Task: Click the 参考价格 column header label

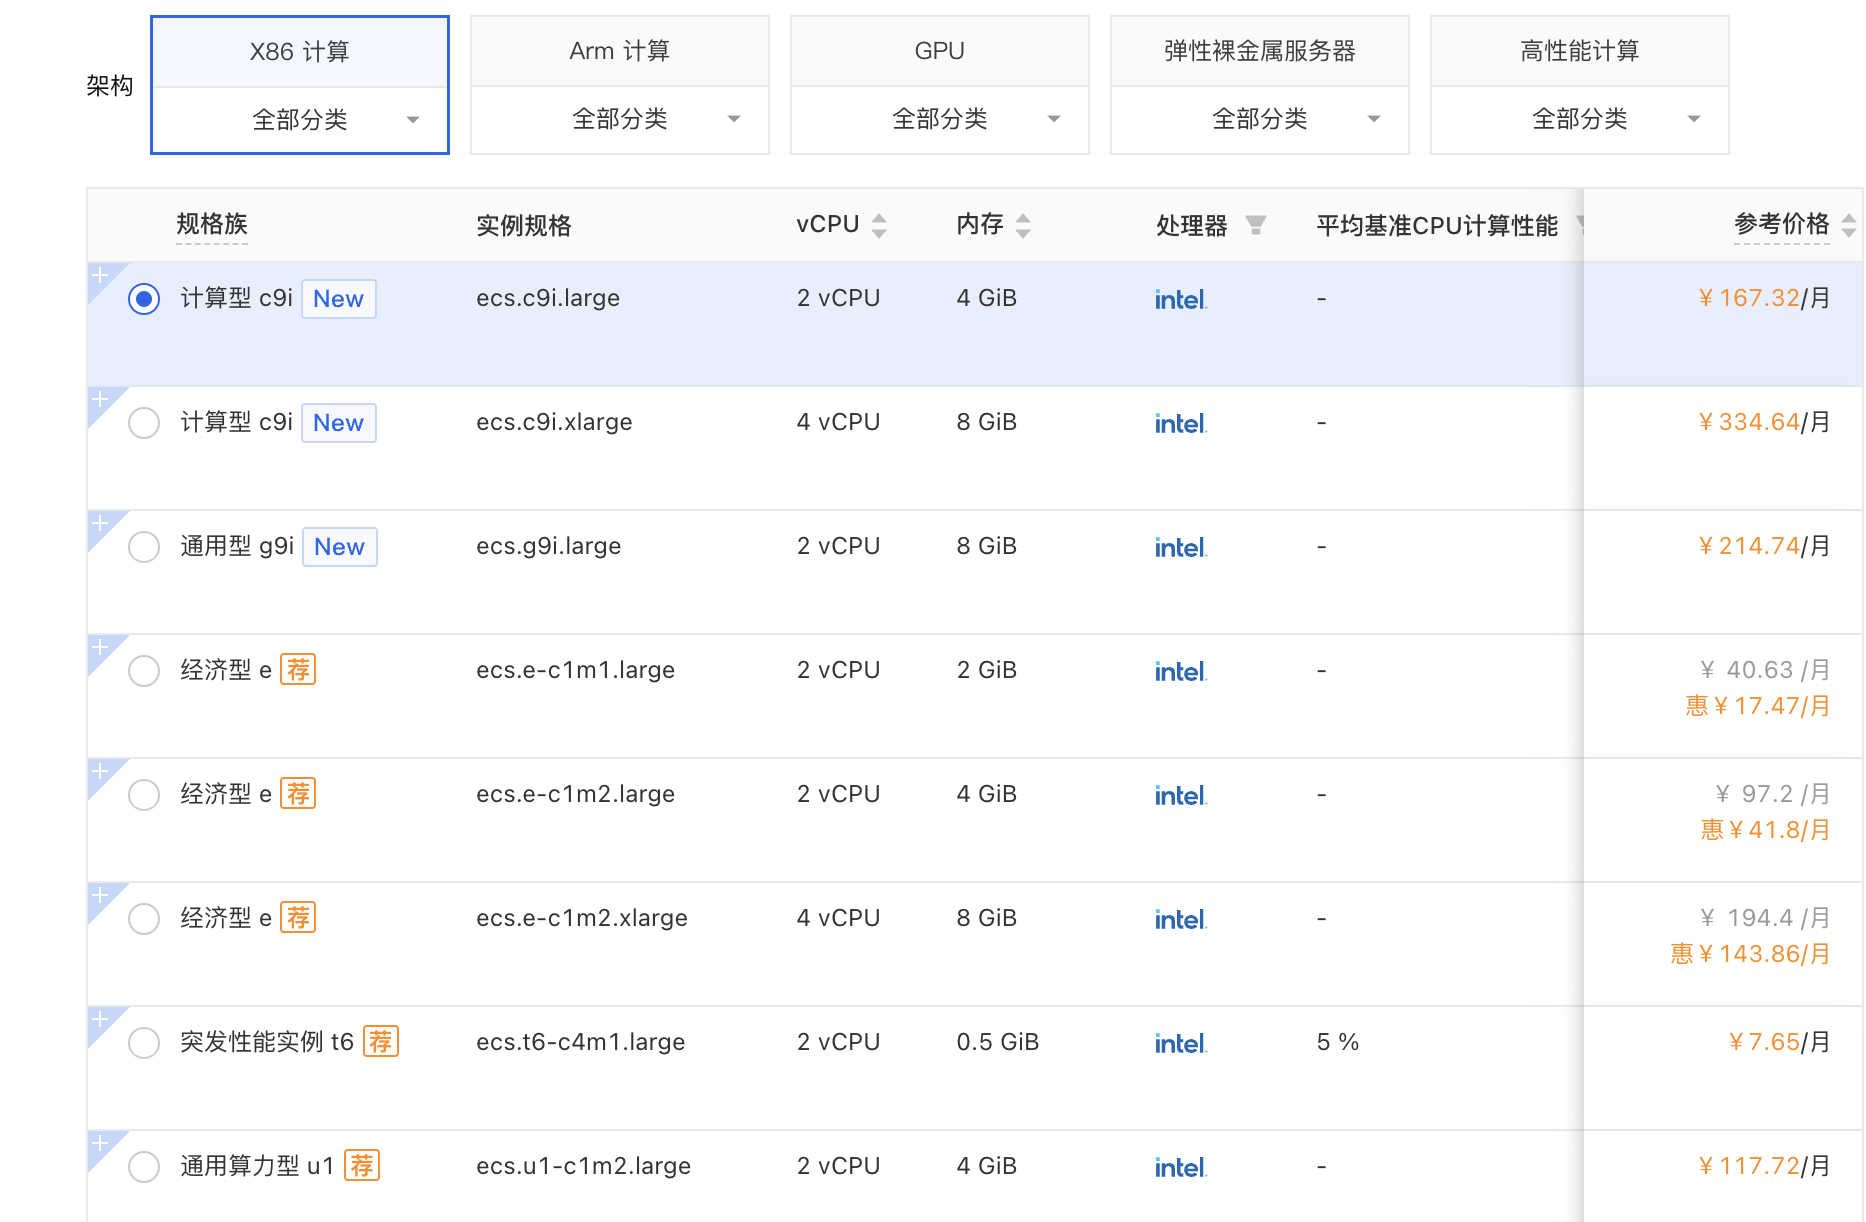Action: point(1781,224)
